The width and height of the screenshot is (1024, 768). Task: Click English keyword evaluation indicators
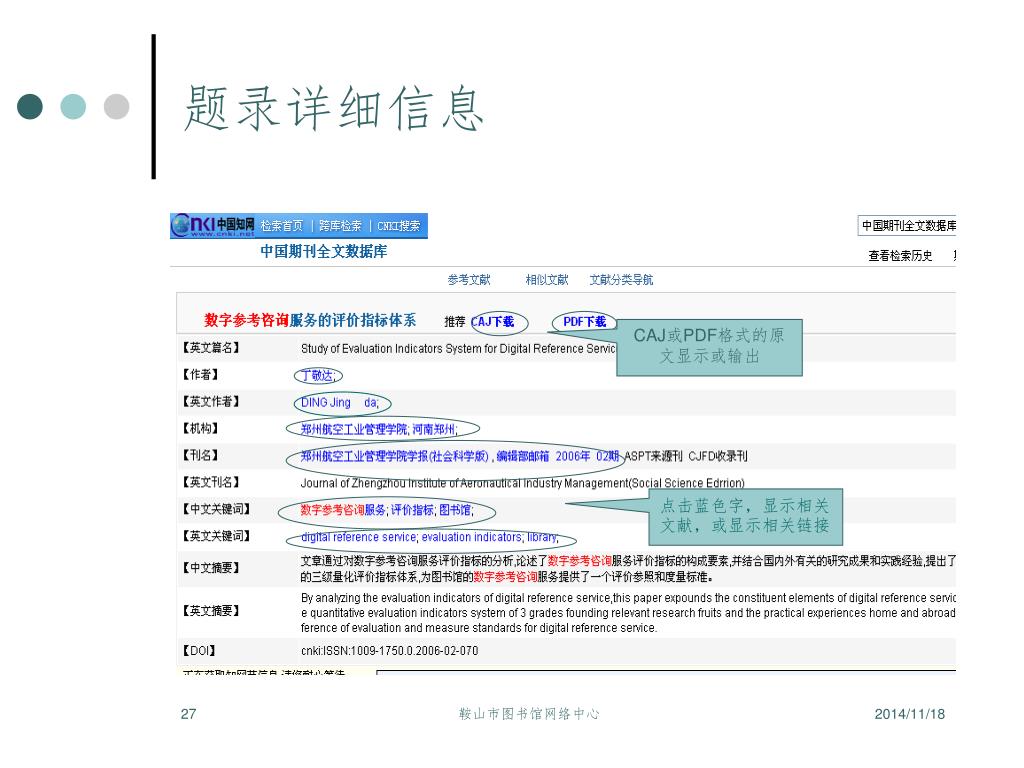(x=472, y=537)
